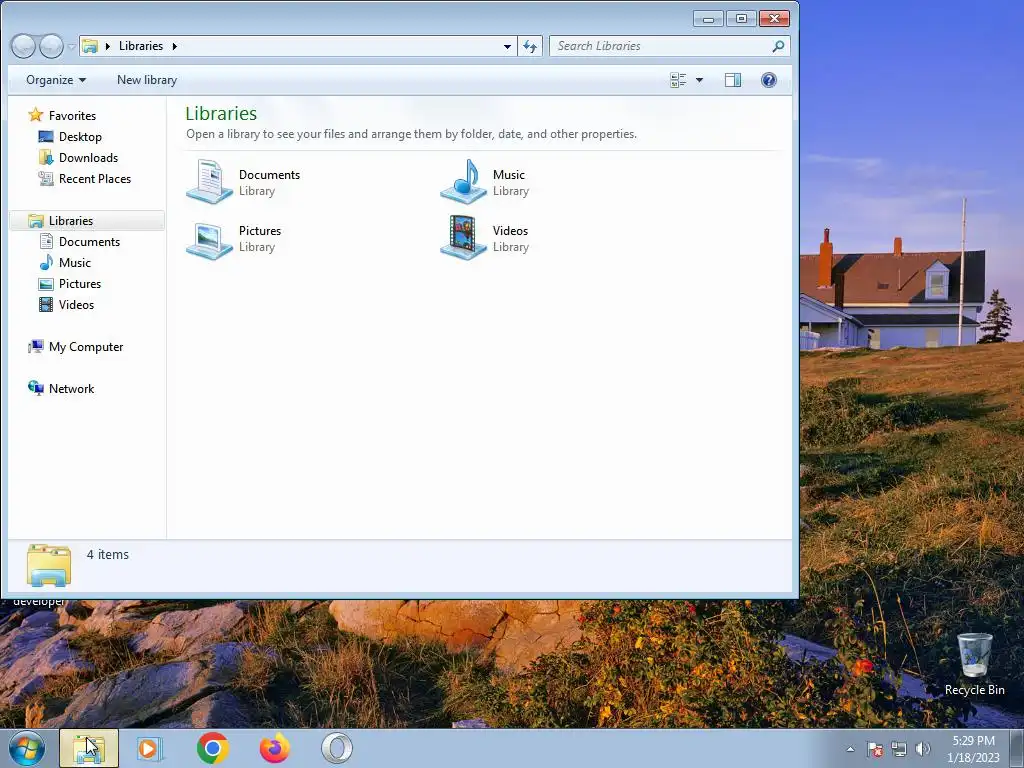
Task: Click the Forward navigation arrow button
Action: coord(51,46)
